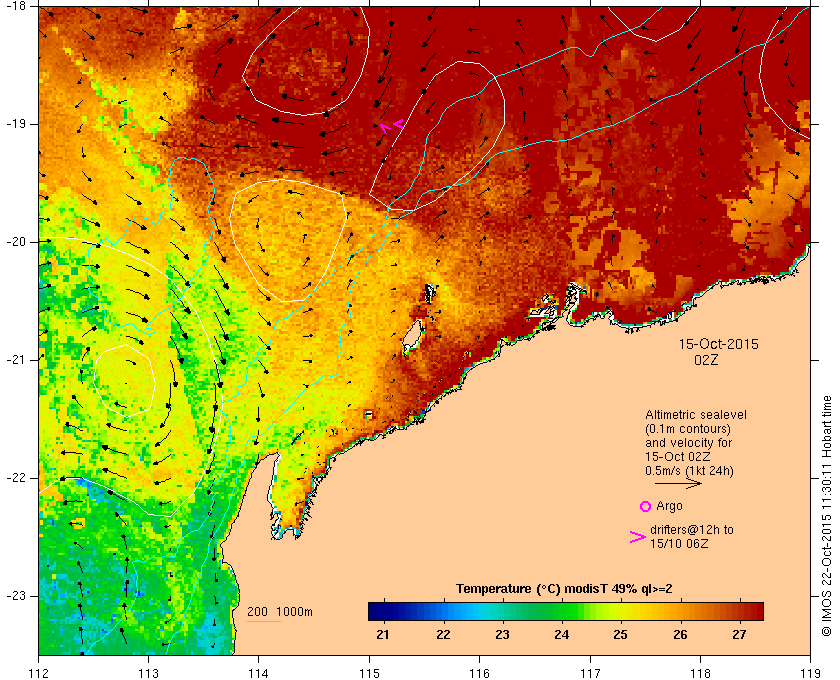This screenshot has width=840, height=680.
Task: Click colorbar tick label '22'
Action: click(x=443, y=635)
